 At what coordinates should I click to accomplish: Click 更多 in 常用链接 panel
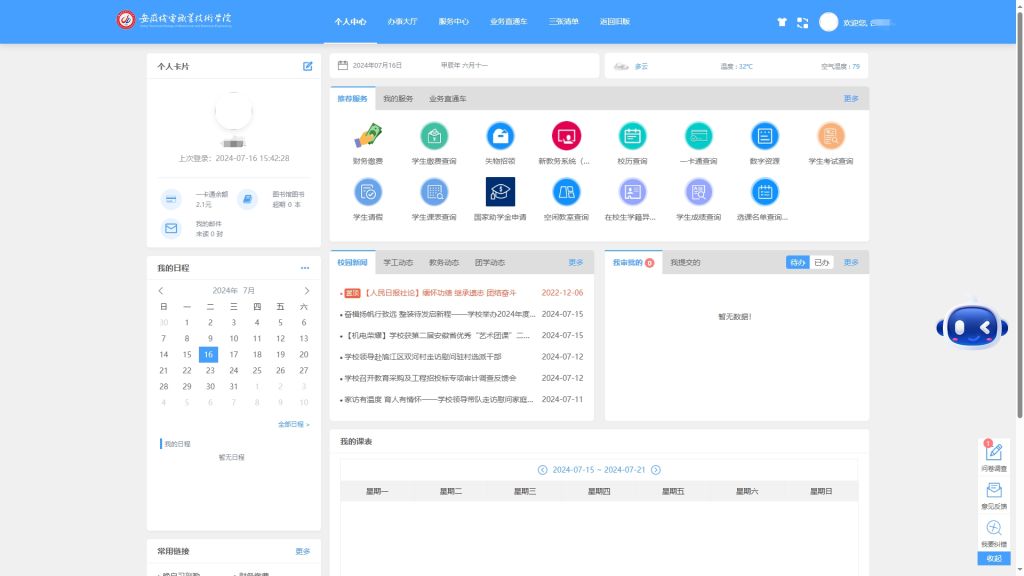(302, 552)
